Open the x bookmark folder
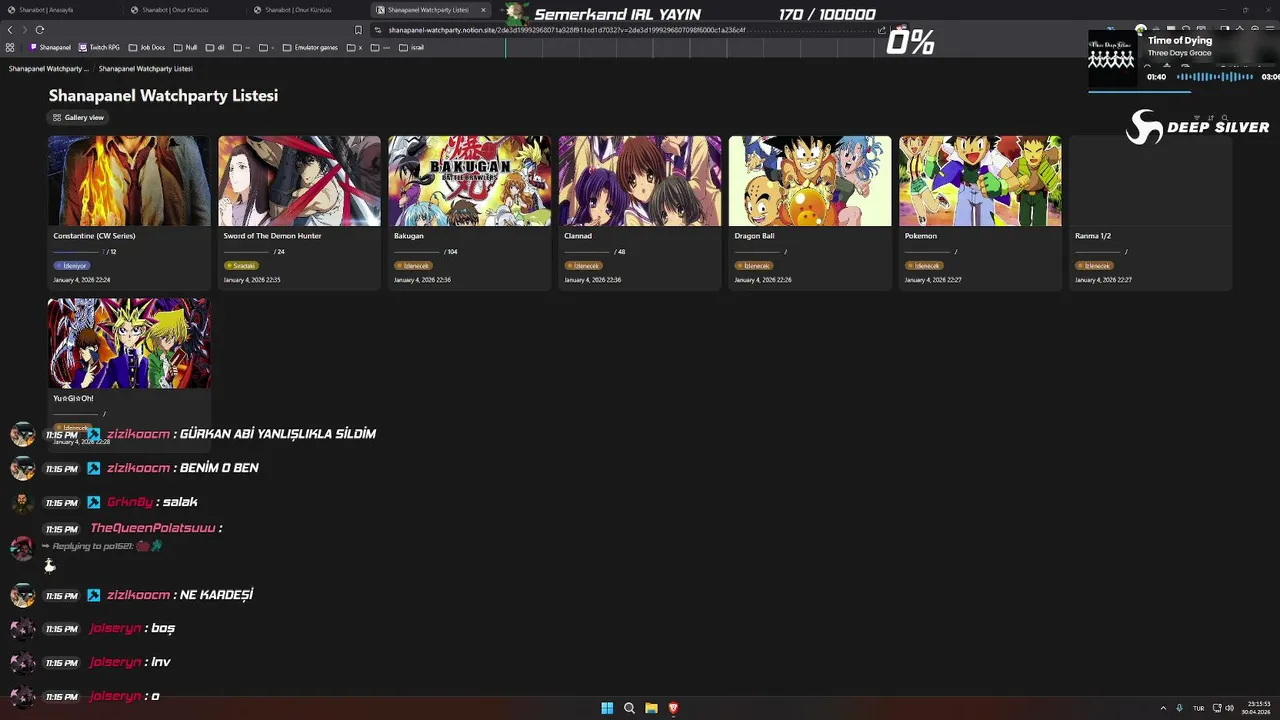The height and width of the screenshot is (720, 1280). [355, 47]
